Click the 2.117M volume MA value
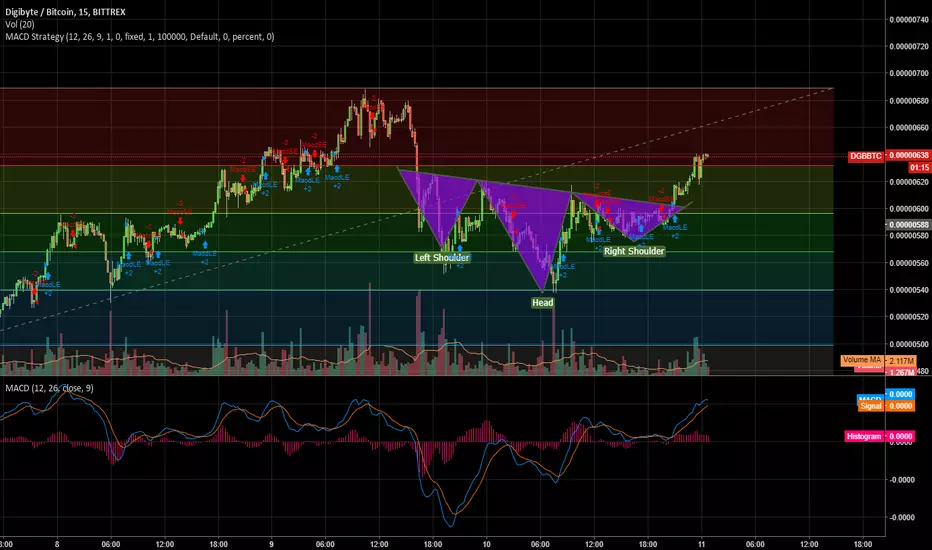This screenshot has height=550, width=932. pos(901,361)
